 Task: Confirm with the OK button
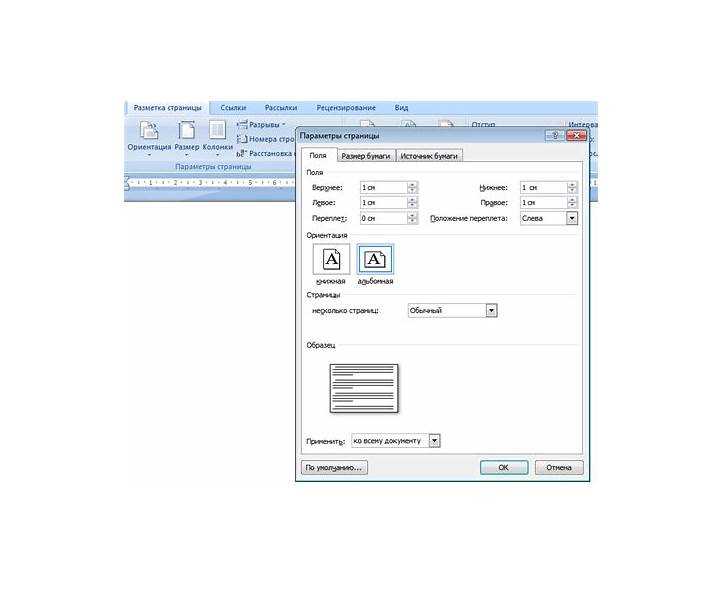504,467
